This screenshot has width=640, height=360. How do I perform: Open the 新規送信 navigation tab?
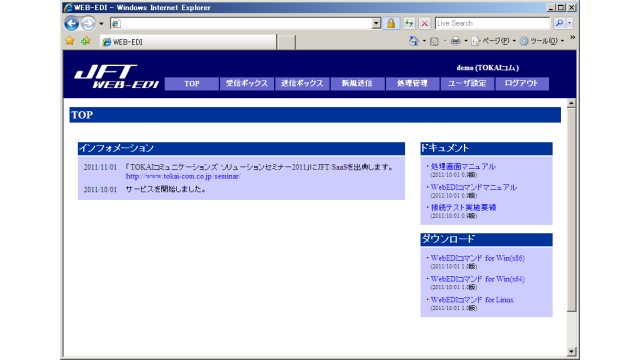(x=357, y=84)
